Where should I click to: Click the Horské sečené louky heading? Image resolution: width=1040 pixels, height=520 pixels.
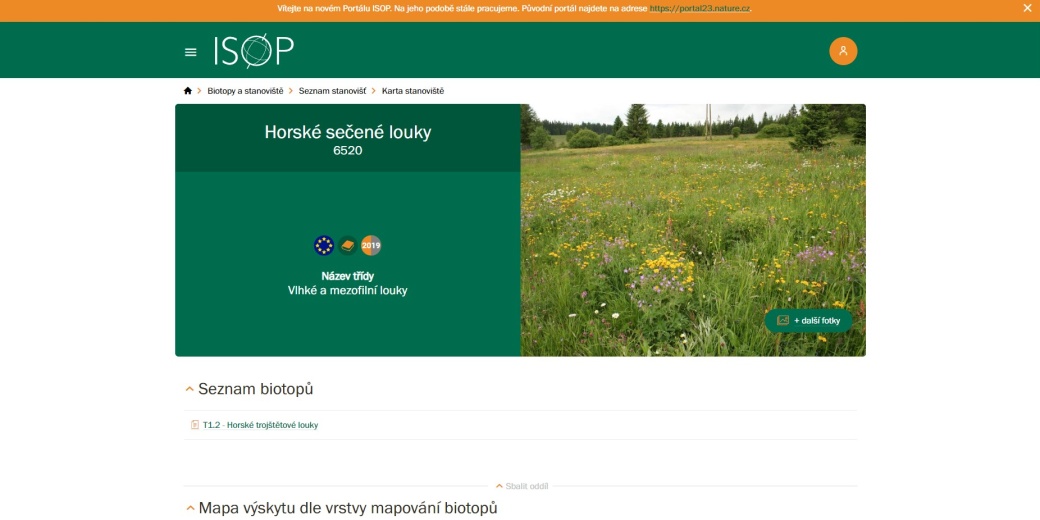pos(348,132)
